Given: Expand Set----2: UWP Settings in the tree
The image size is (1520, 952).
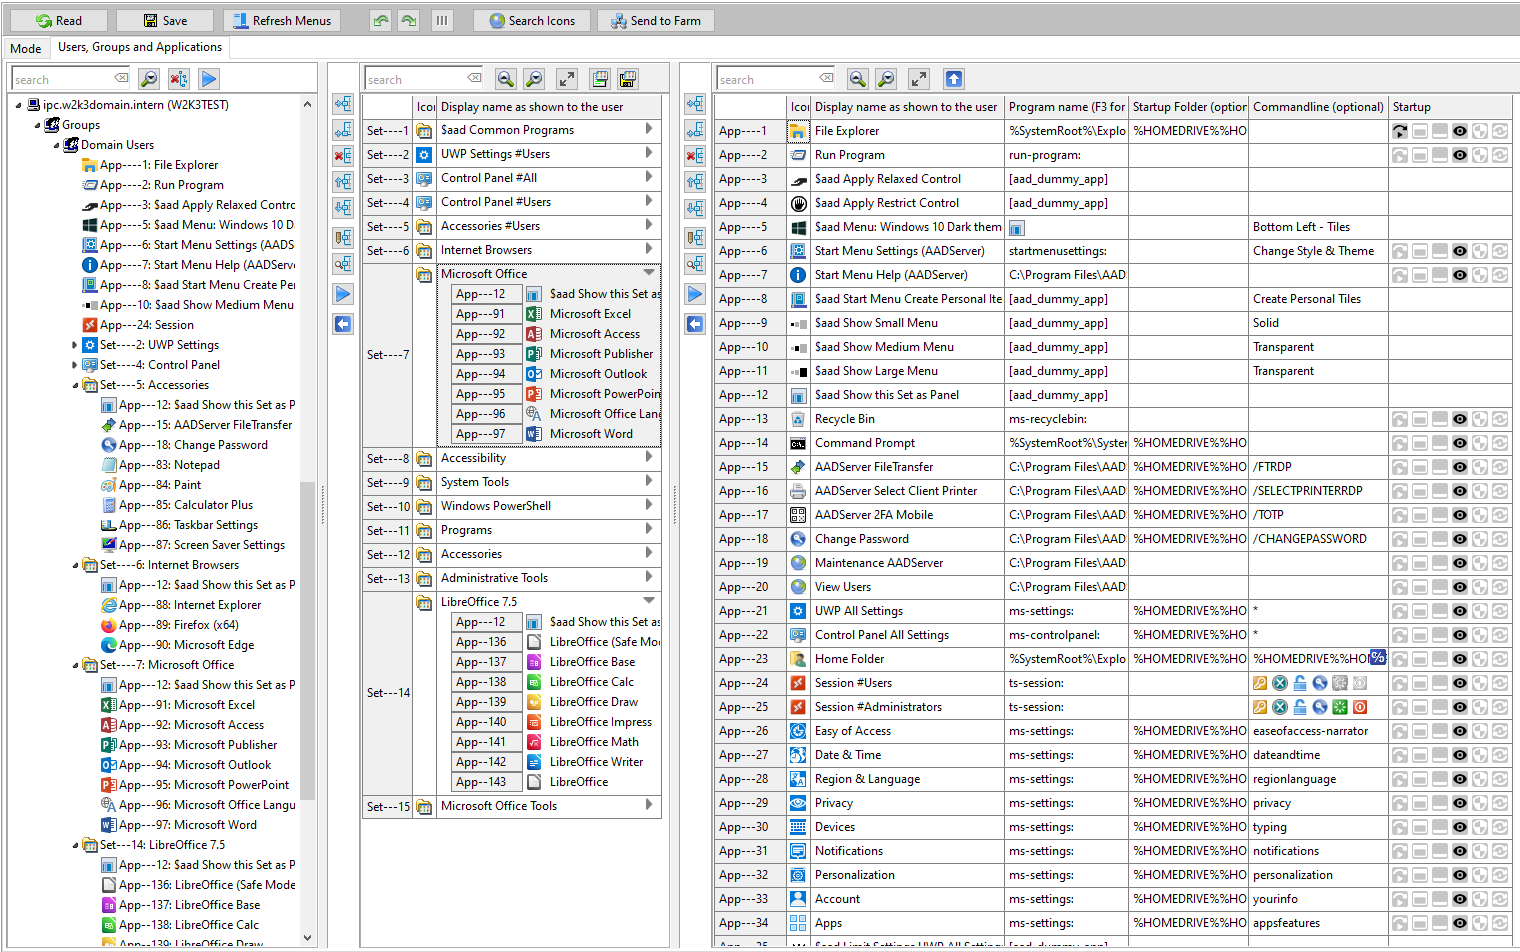Looking at the screenshot, I should 74,345.
